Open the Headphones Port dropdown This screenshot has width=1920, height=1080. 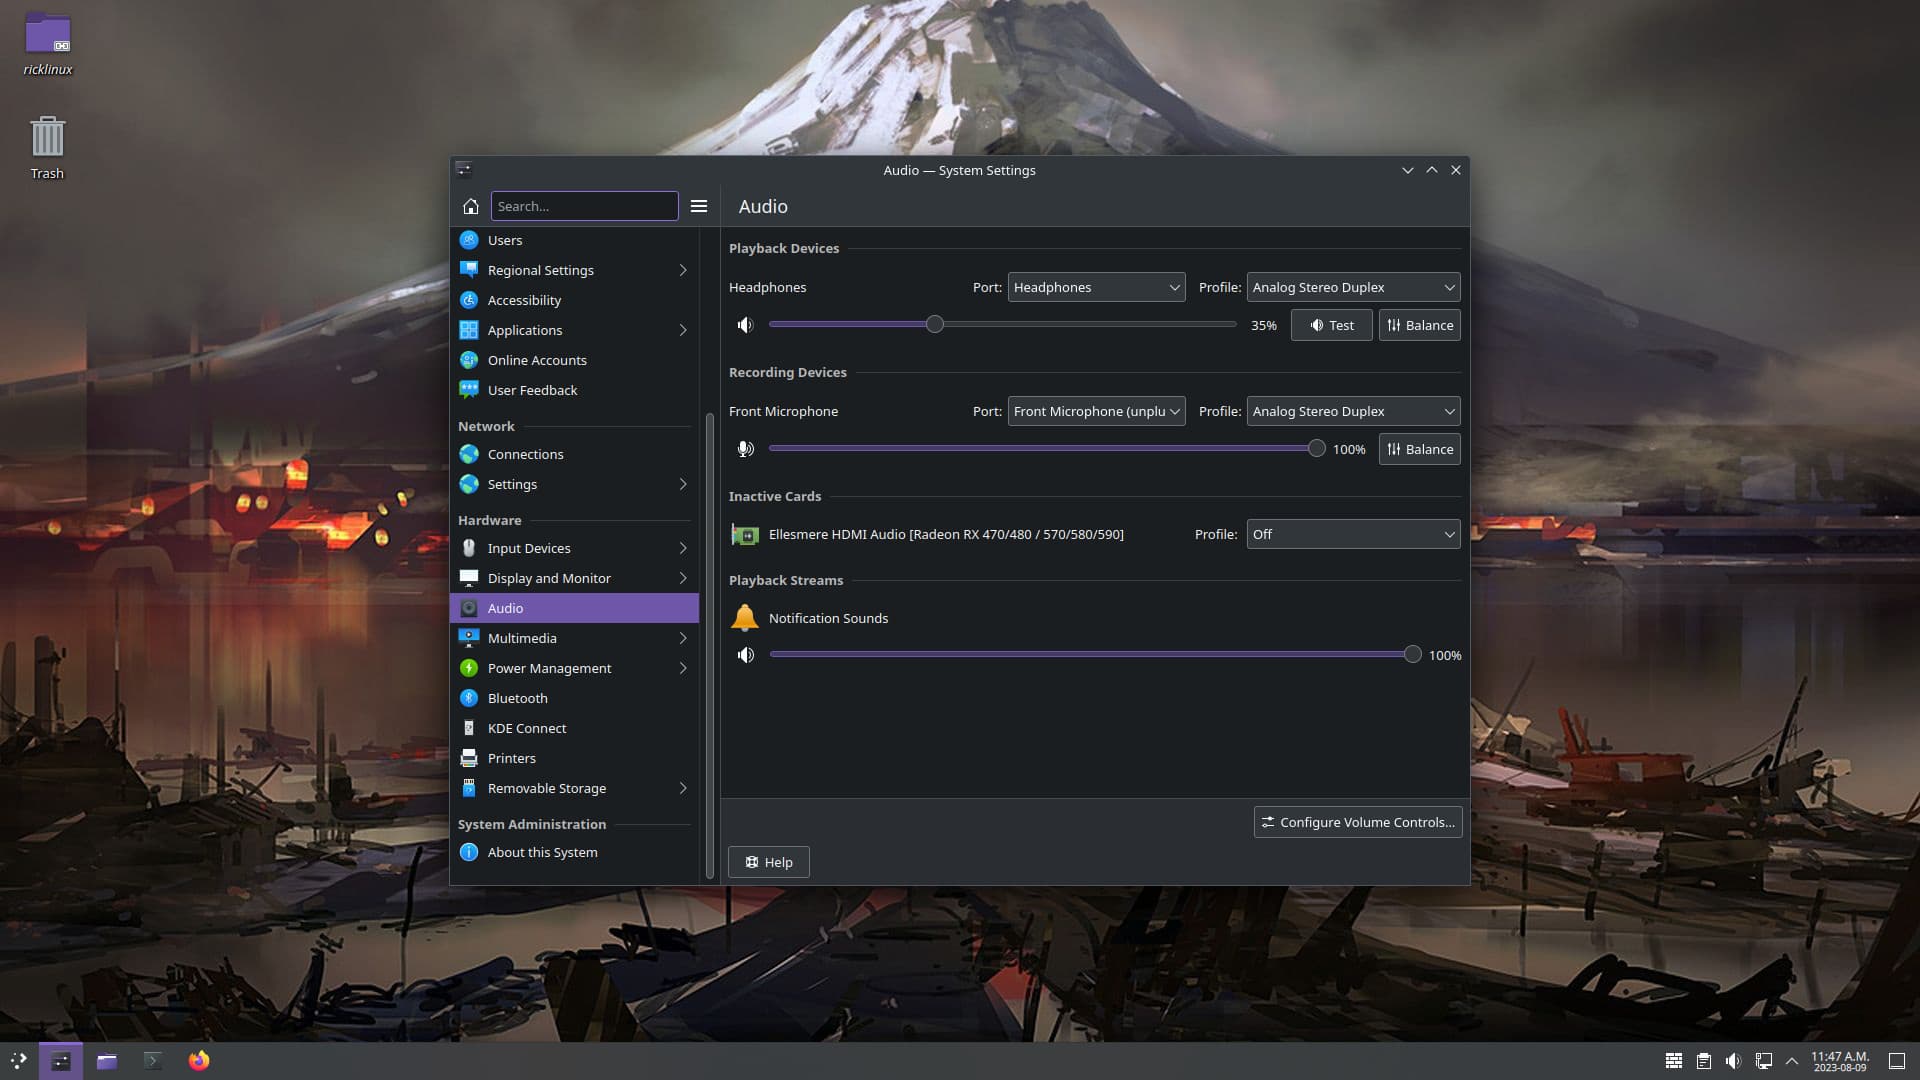tap(1096, 287)
